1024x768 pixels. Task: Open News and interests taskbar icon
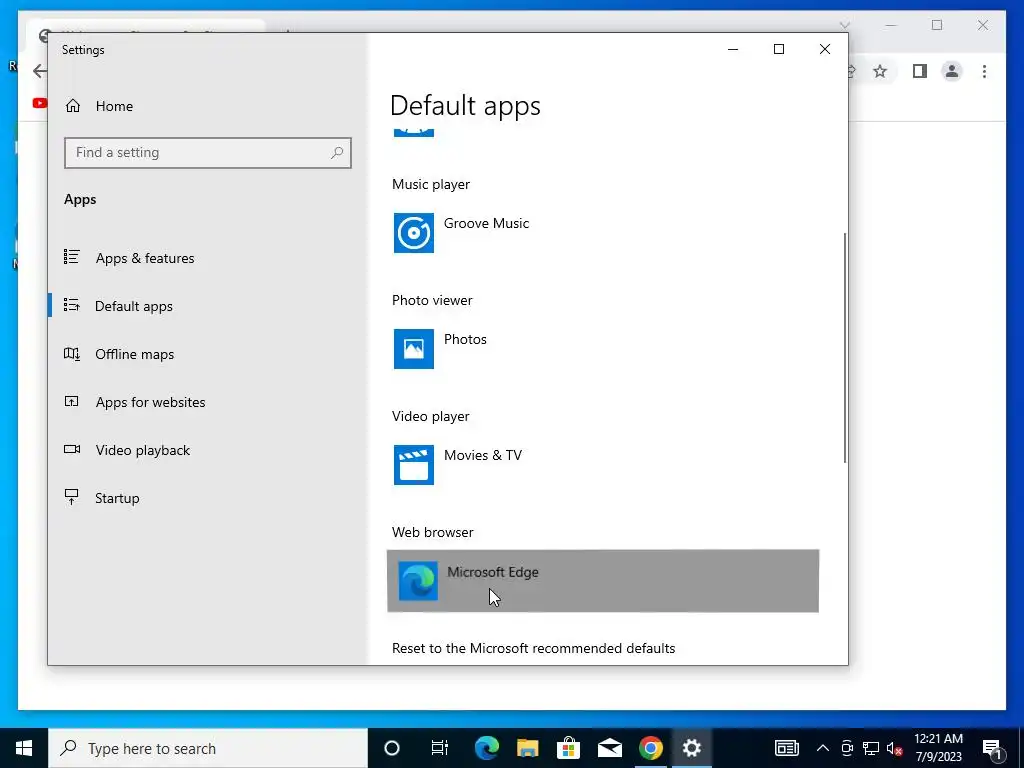[787, 748]
